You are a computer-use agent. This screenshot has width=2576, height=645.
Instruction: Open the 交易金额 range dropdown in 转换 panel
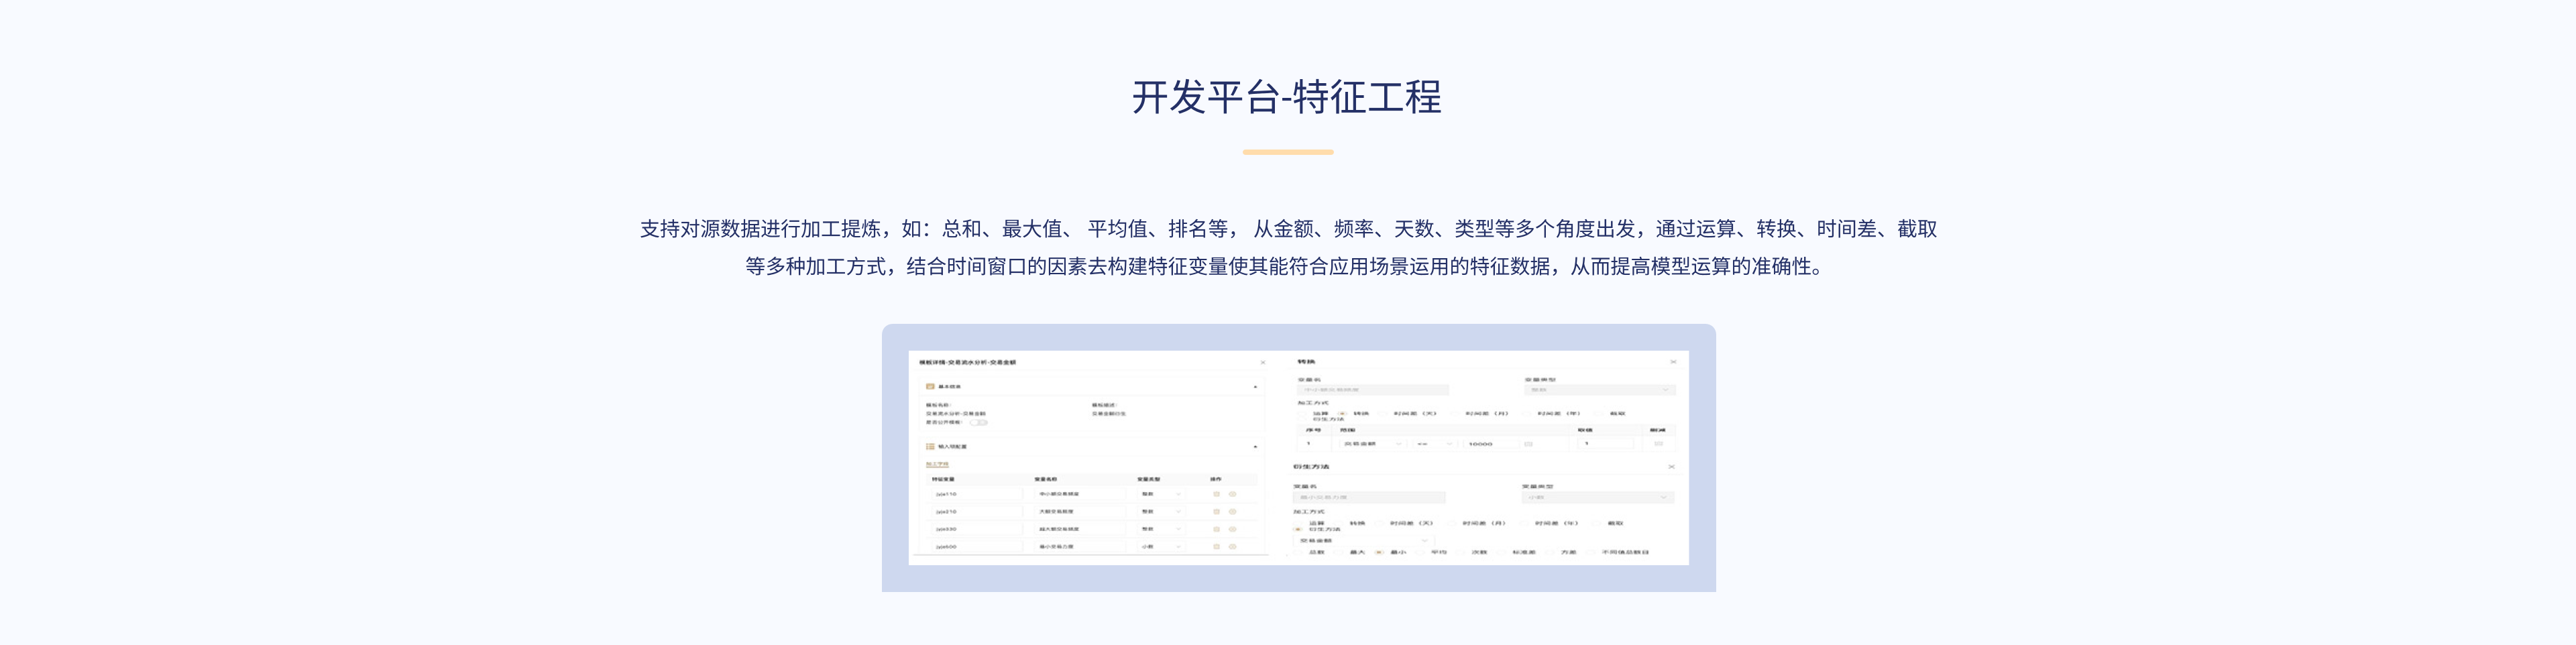[1373, 444]
